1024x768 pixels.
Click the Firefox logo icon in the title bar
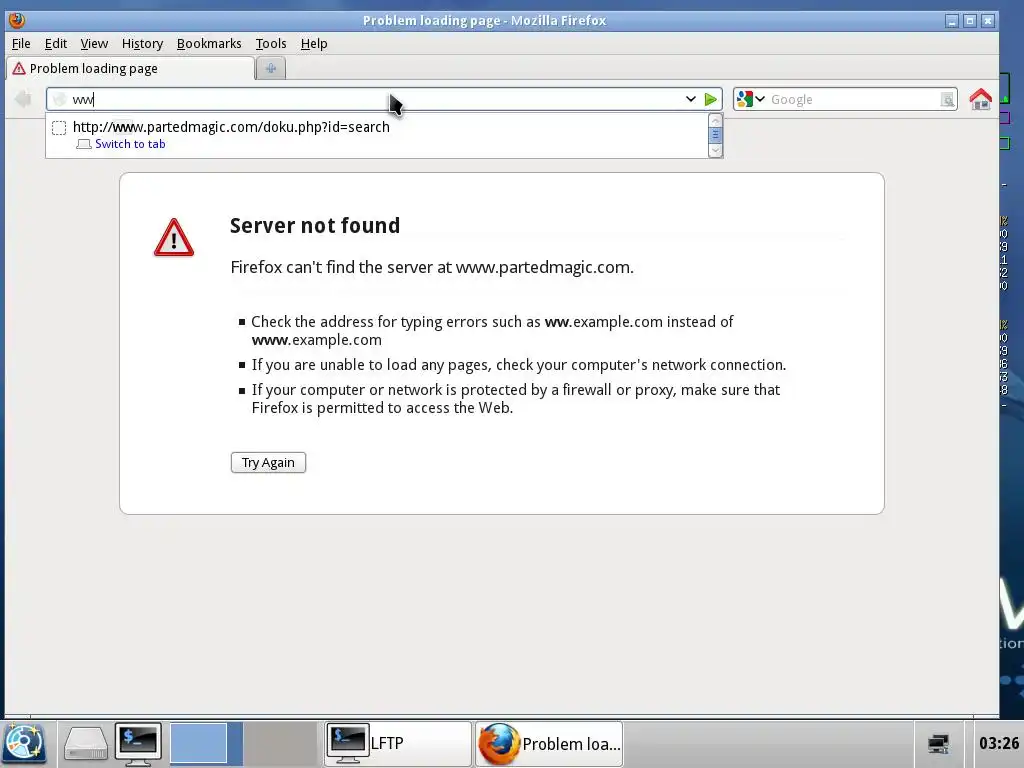click(x=17, y=20)
